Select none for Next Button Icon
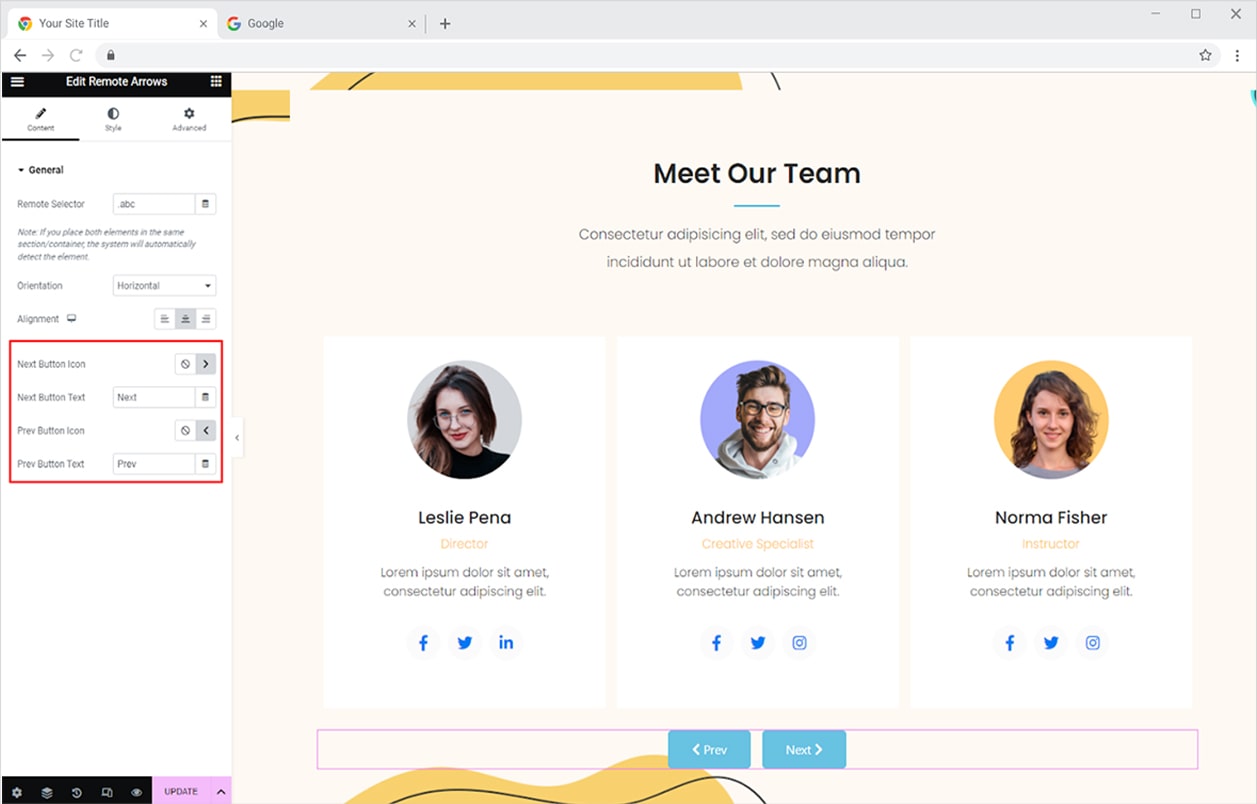This screenshot has width=1257, height=804. pyautogui.click(x=185, y=365)
